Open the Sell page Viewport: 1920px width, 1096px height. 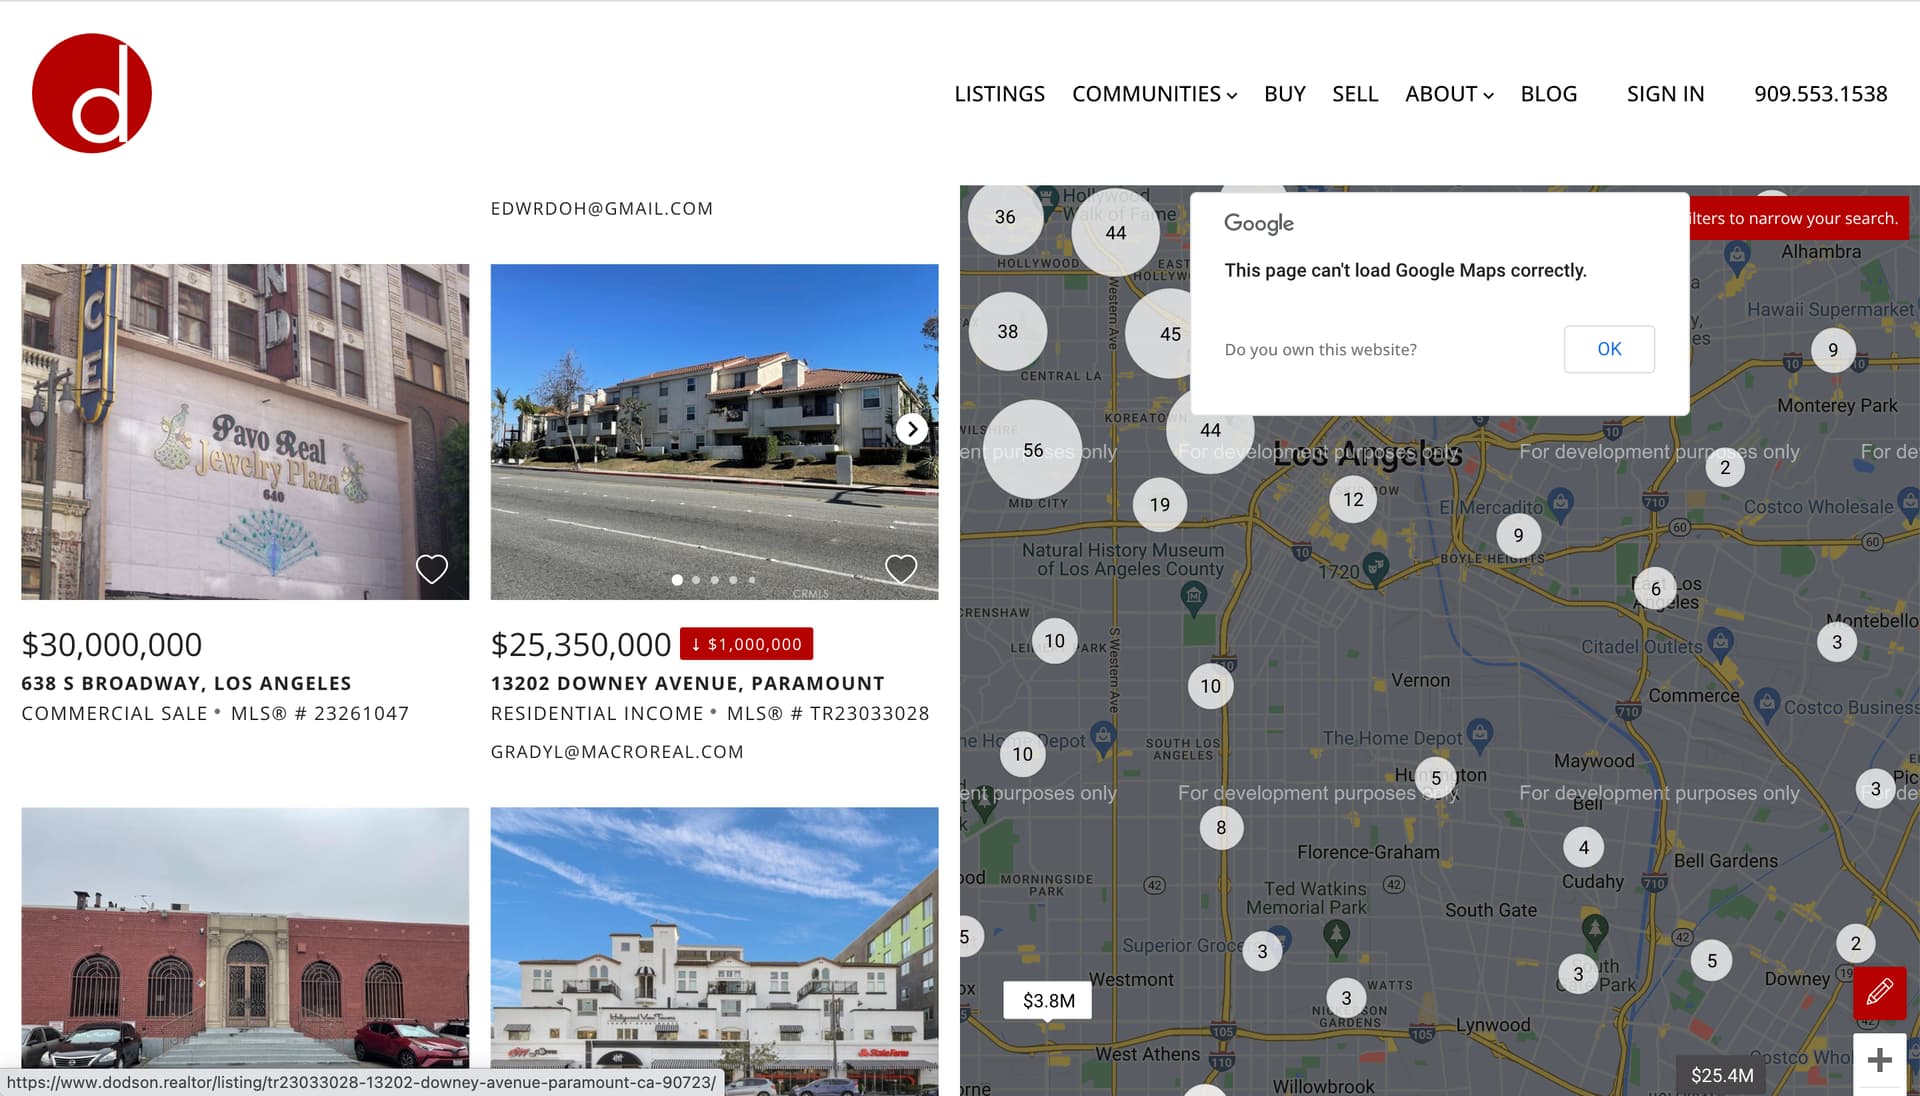[x=1355, y=94]
